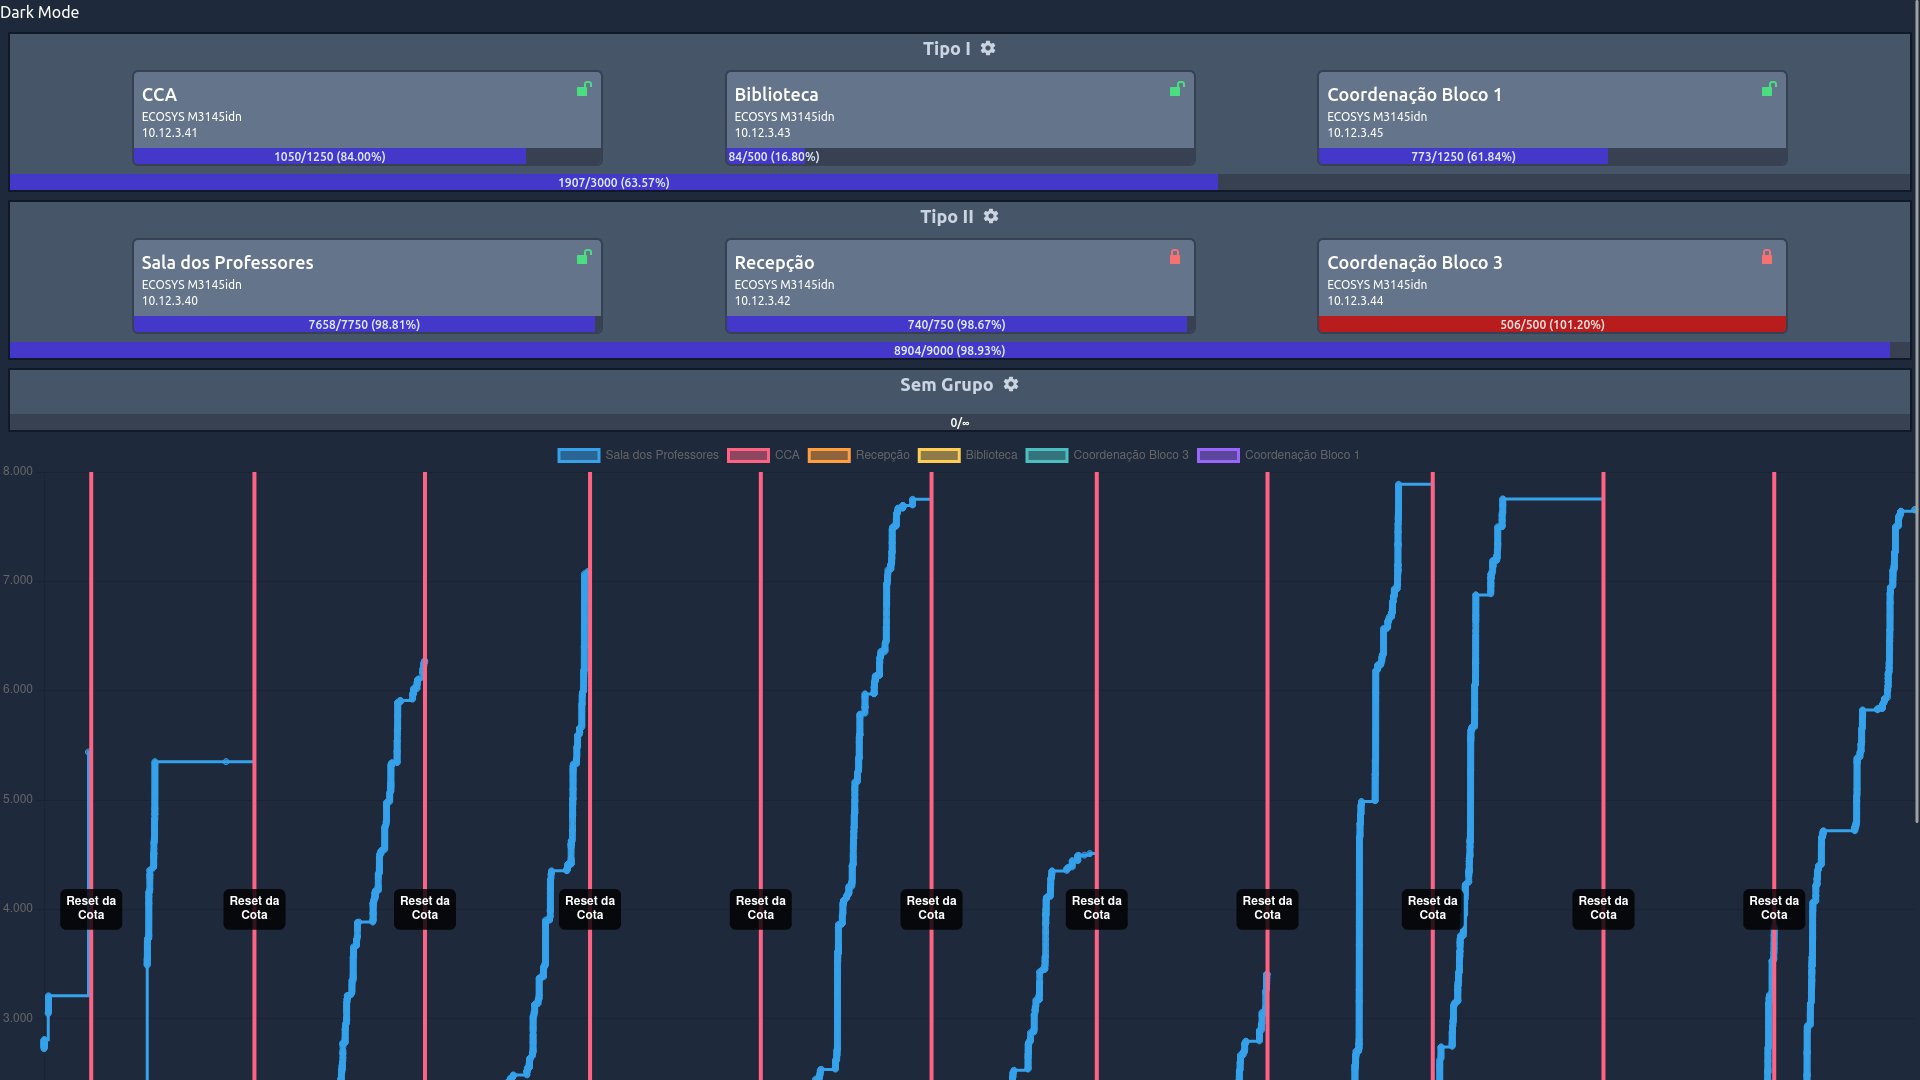Screen dimensions: 1920x1080
Task: Open Tipo II group settings gear
Action: [x=991, y=216]
